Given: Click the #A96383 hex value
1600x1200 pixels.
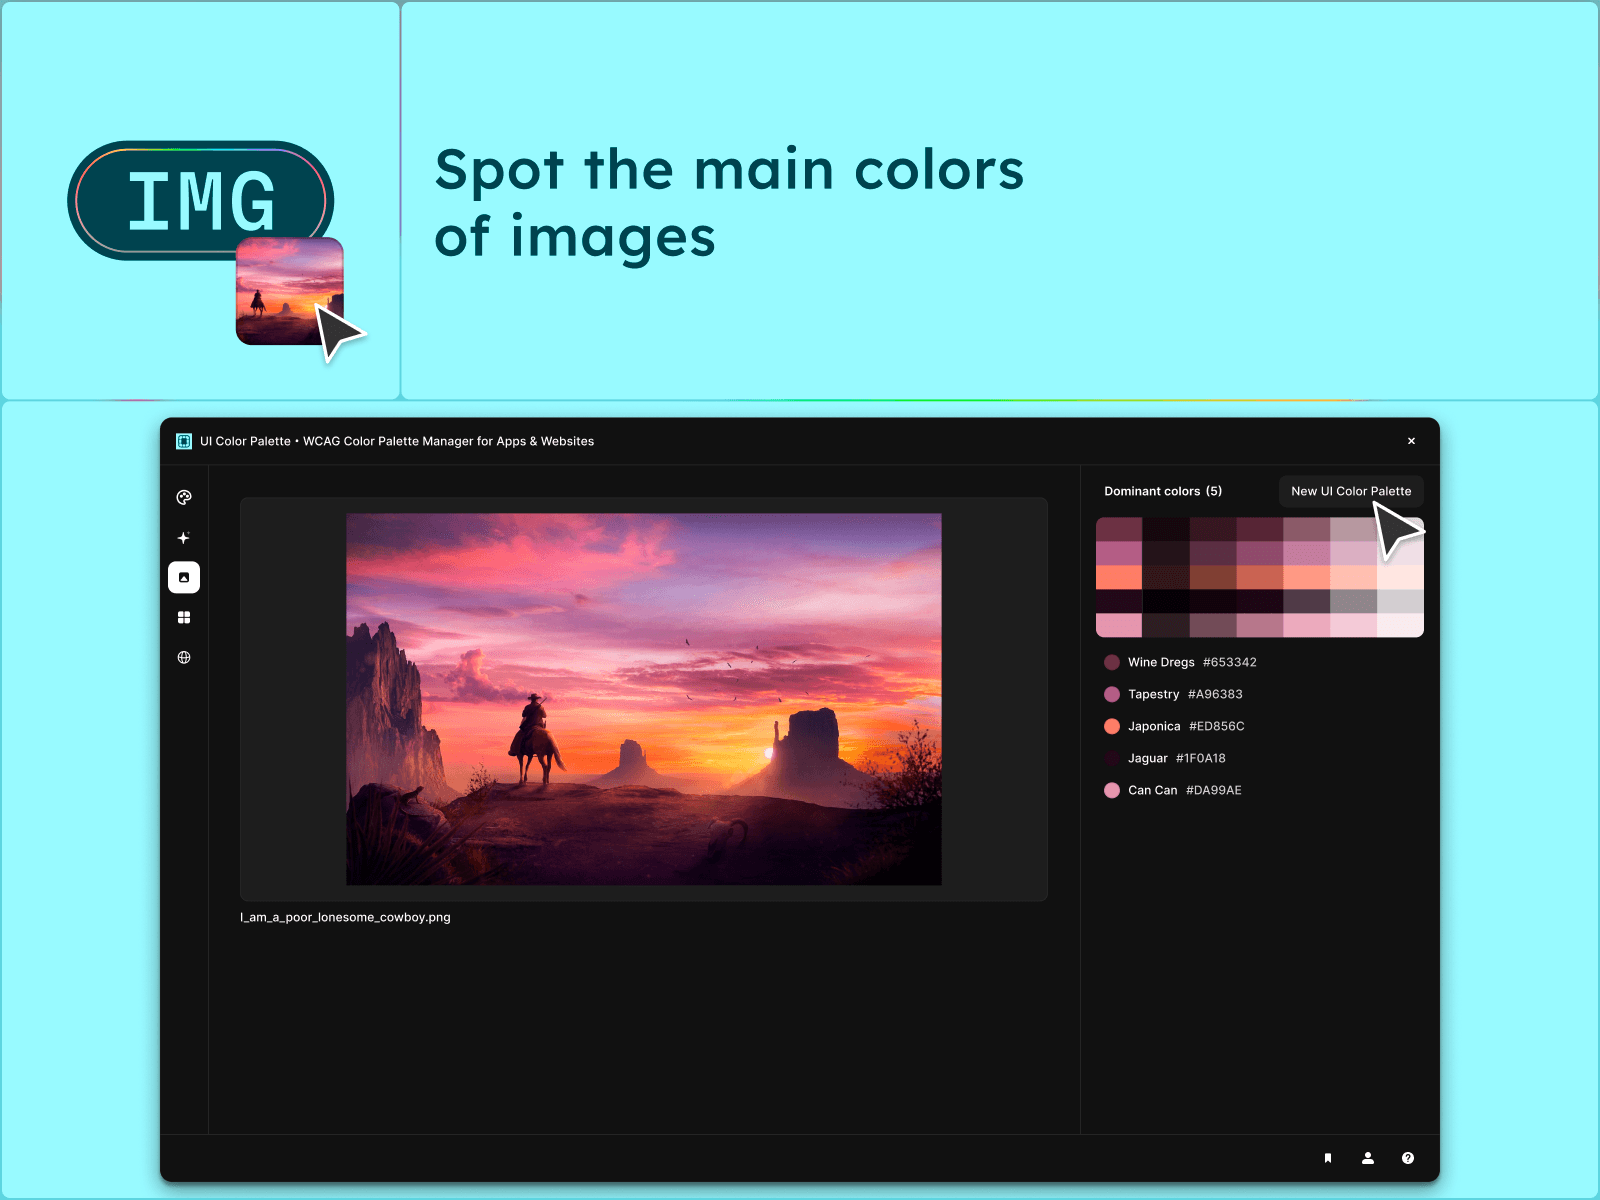Looking at the screenshot, I should (x=1215, y=694).
